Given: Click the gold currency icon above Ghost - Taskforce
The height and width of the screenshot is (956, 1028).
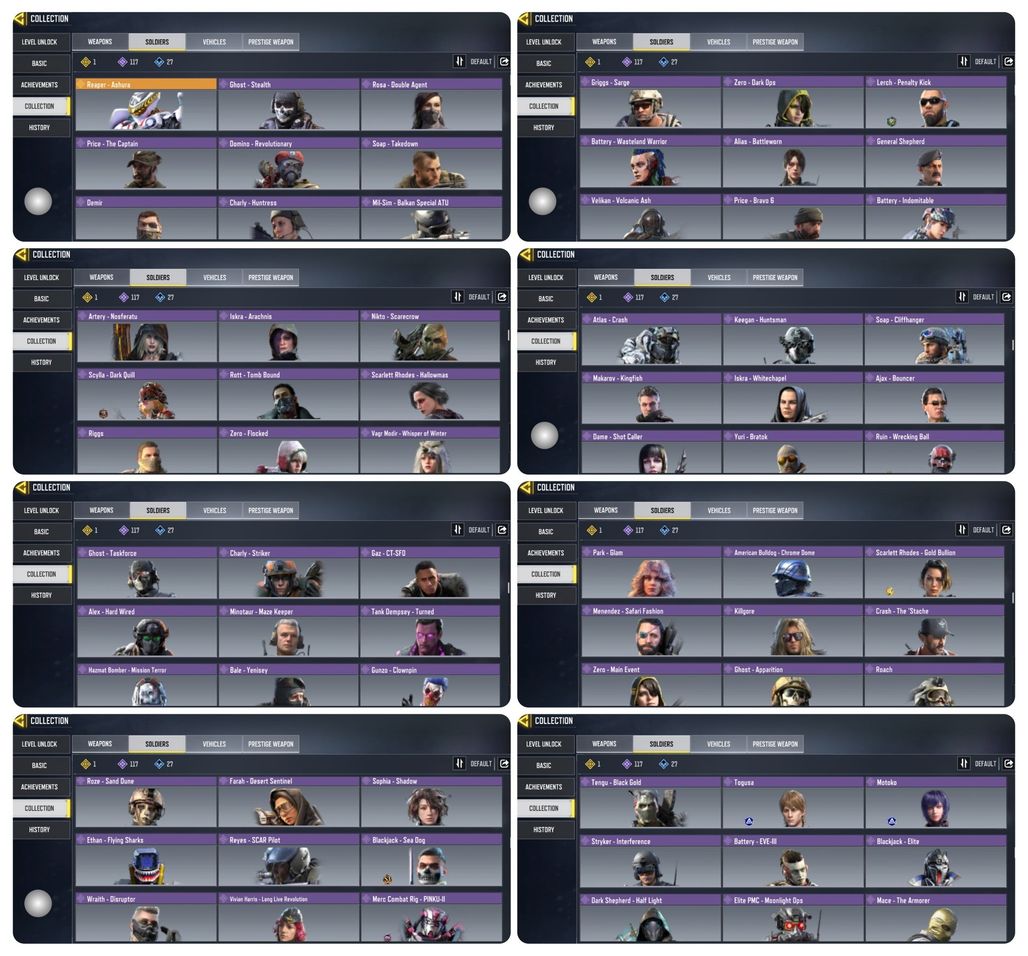Looking at the screenshot, I should pyautogui.click(x=87, y=530).
